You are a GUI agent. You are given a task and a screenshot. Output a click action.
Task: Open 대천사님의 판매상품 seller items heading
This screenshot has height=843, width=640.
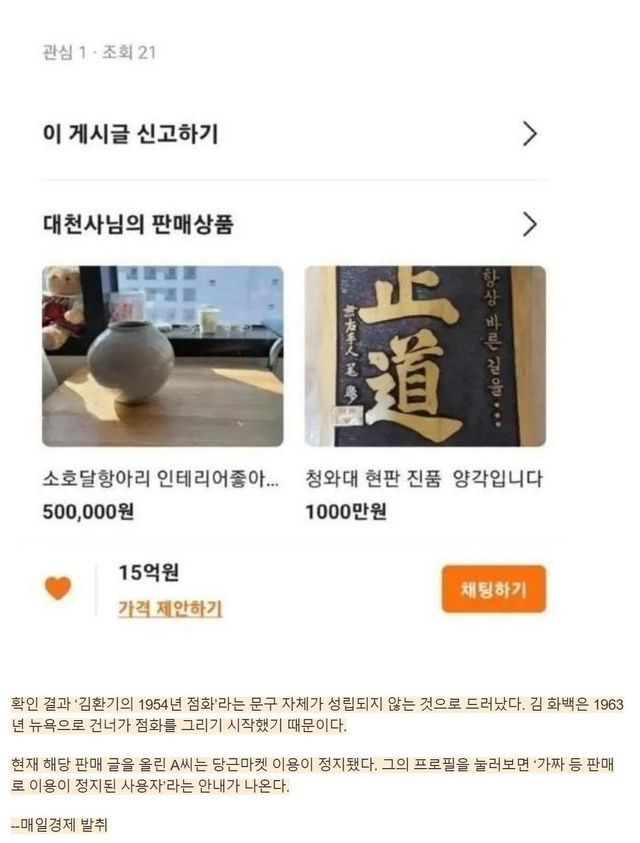click(138, 225)
